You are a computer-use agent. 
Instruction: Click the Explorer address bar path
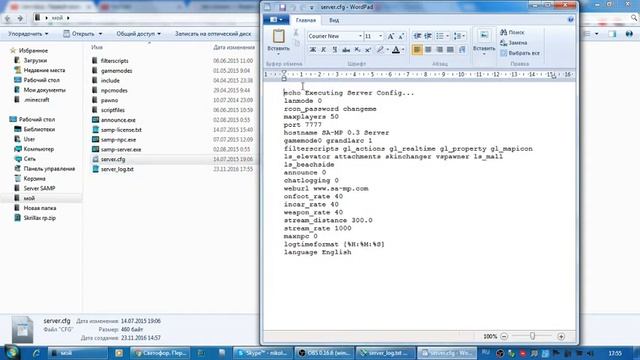point(57,18)
